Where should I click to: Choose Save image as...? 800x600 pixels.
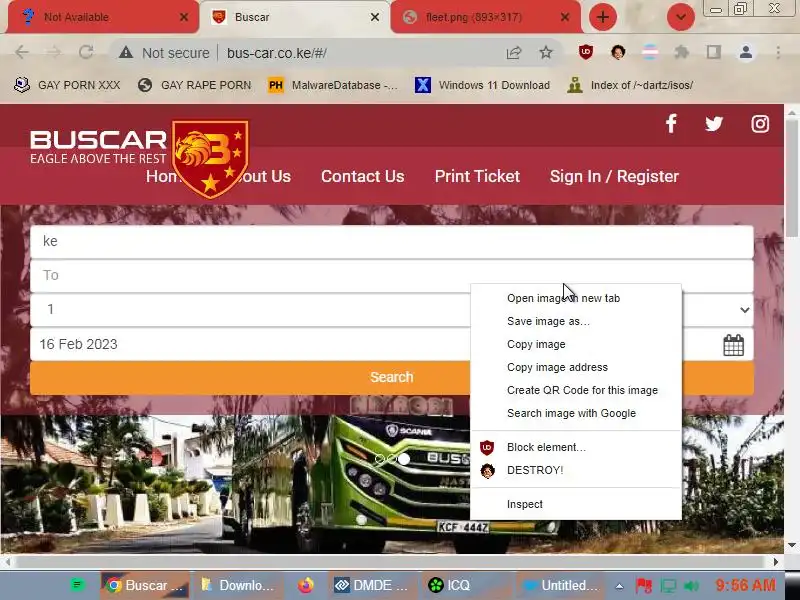point(576,321)
